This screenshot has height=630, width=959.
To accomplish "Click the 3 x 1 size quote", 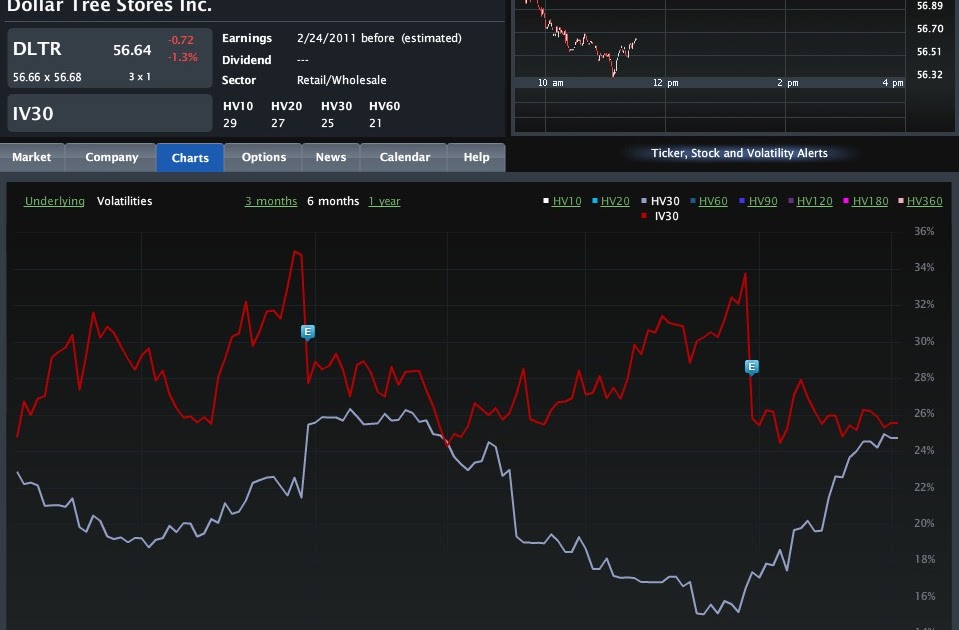I will tap(139, 77).
